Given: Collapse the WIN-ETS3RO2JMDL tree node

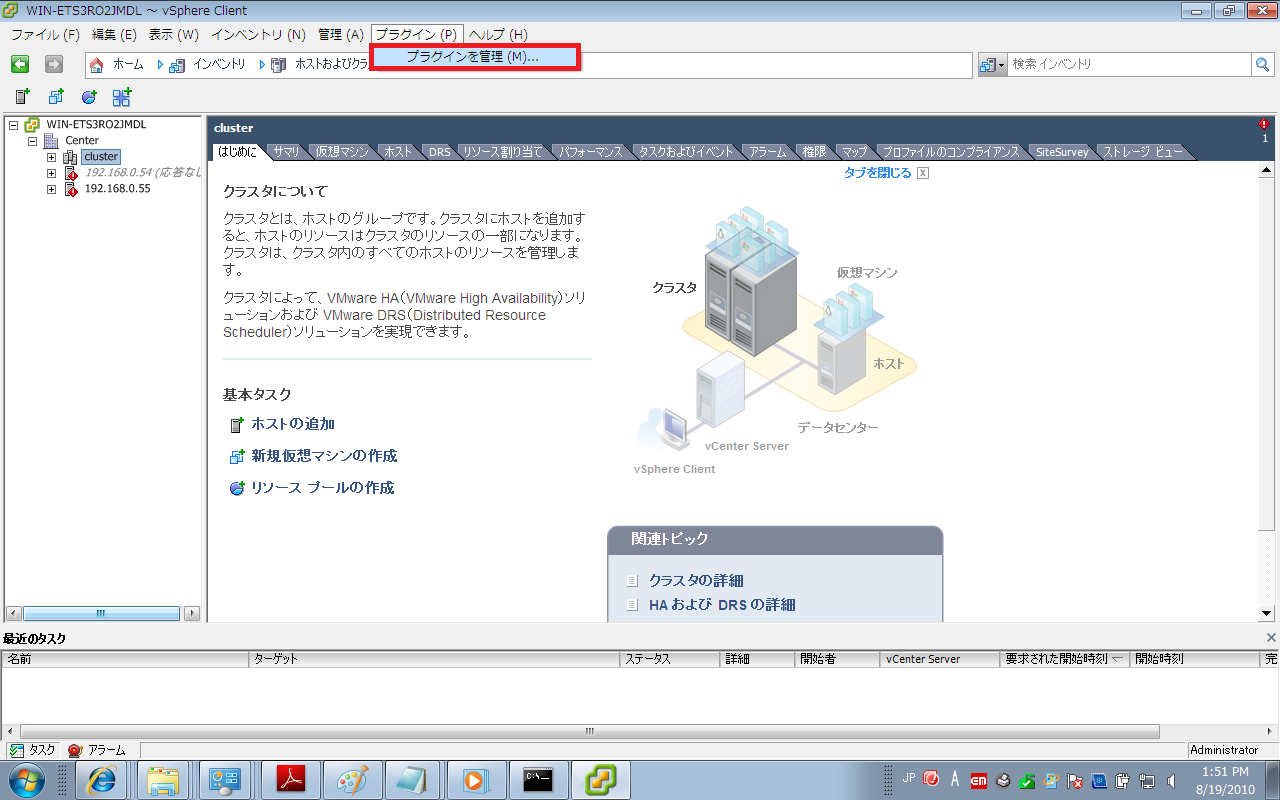Looking at the screenshot, I should tap(14, 125).
